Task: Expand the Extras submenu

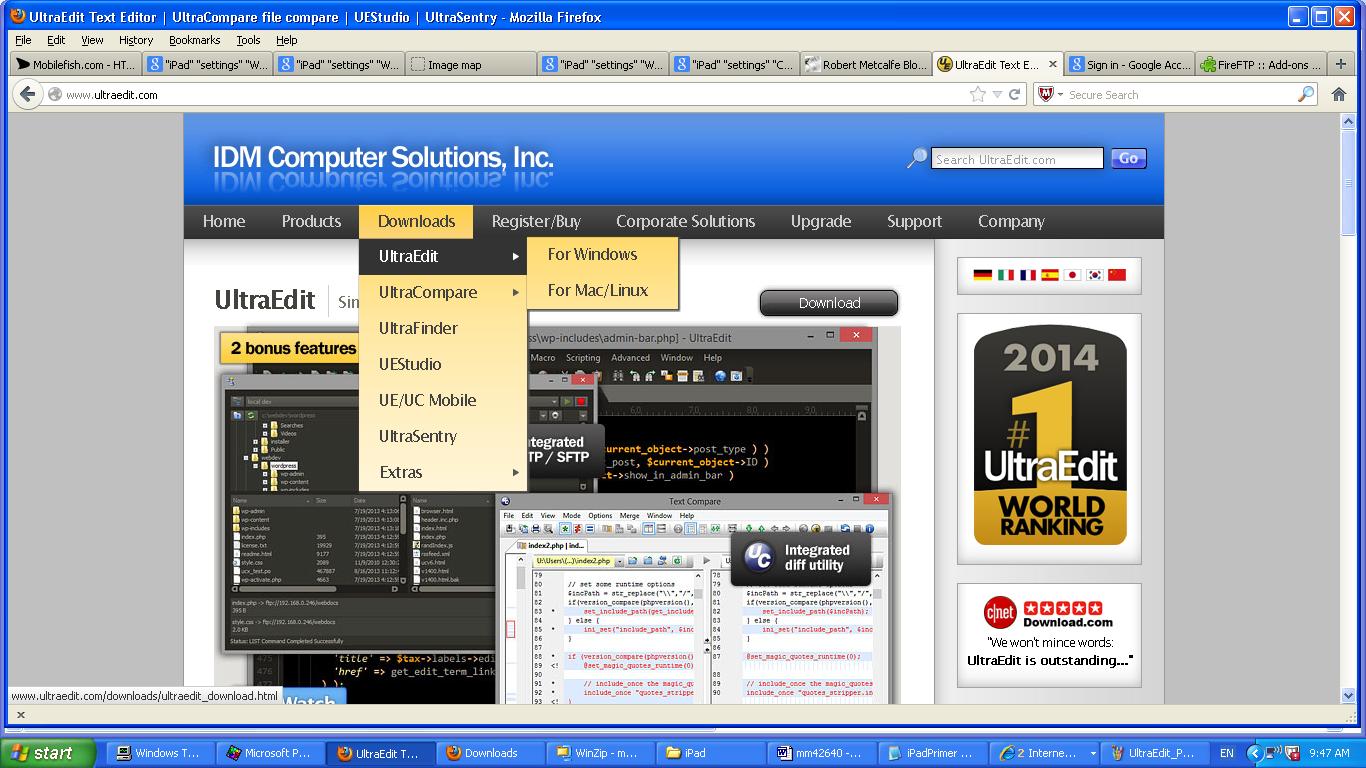Action: point(442,472)
